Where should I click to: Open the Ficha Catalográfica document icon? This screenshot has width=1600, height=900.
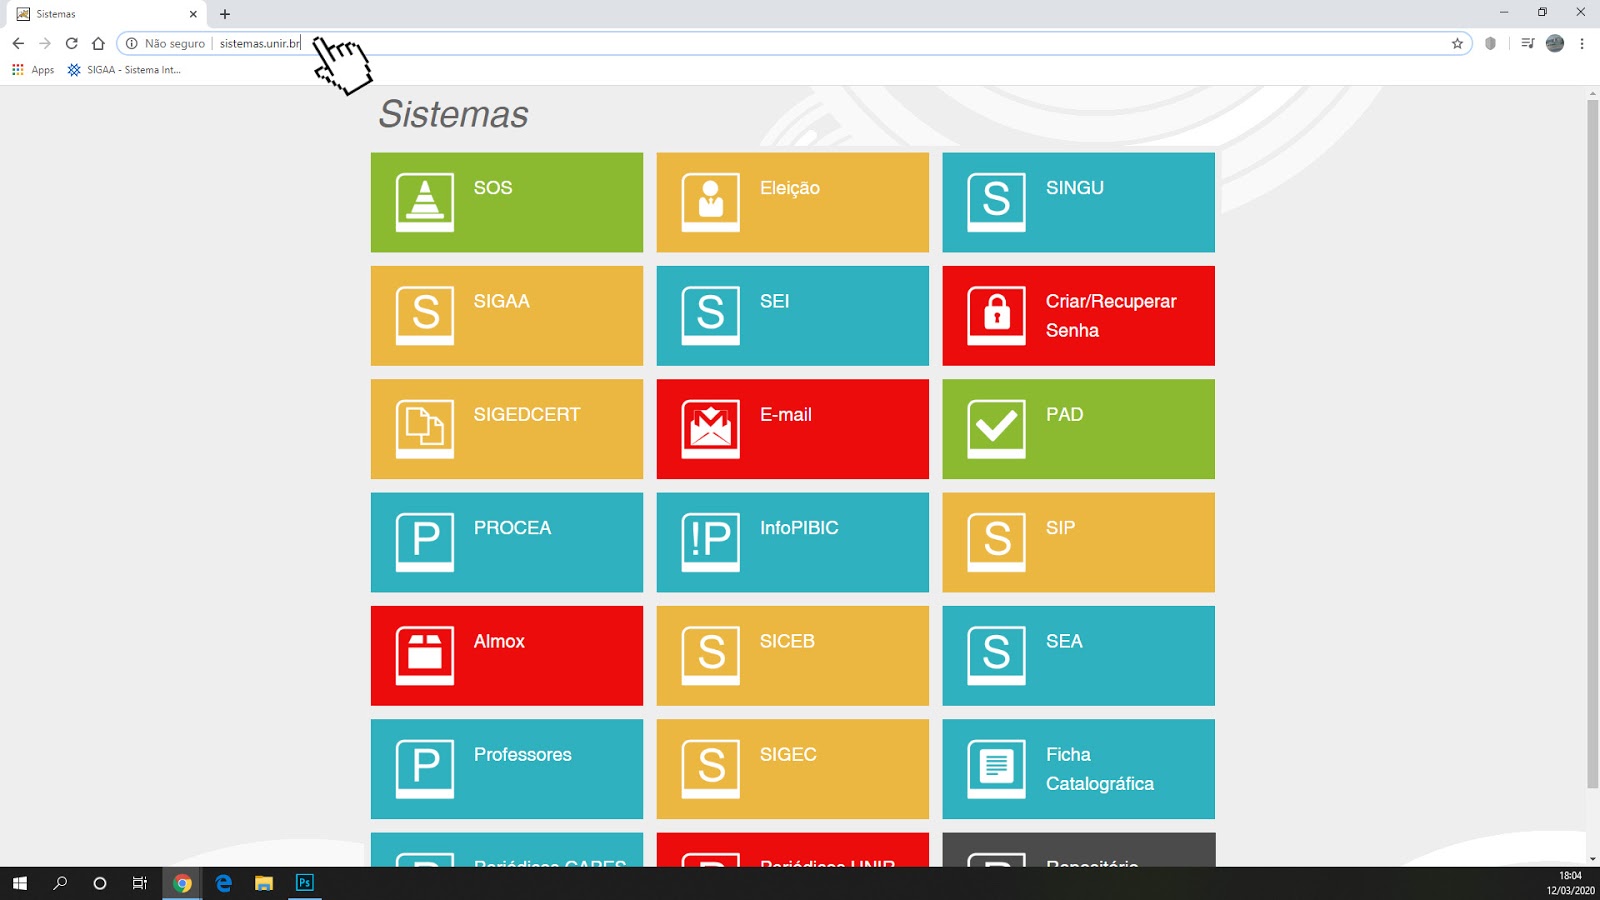coord(997,769)
